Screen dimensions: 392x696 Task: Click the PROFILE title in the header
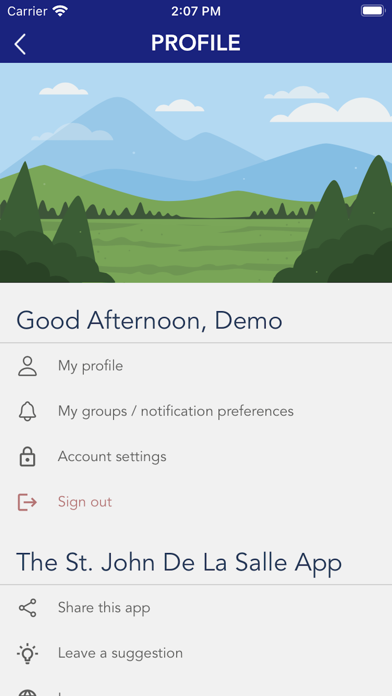[196, 43]
